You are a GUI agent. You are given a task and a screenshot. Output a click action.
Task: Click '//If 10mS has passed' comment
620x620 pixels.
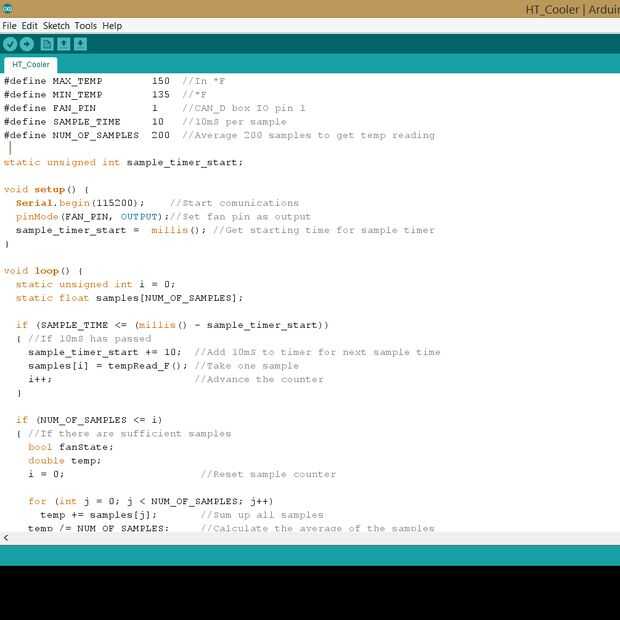pos(90,339)
